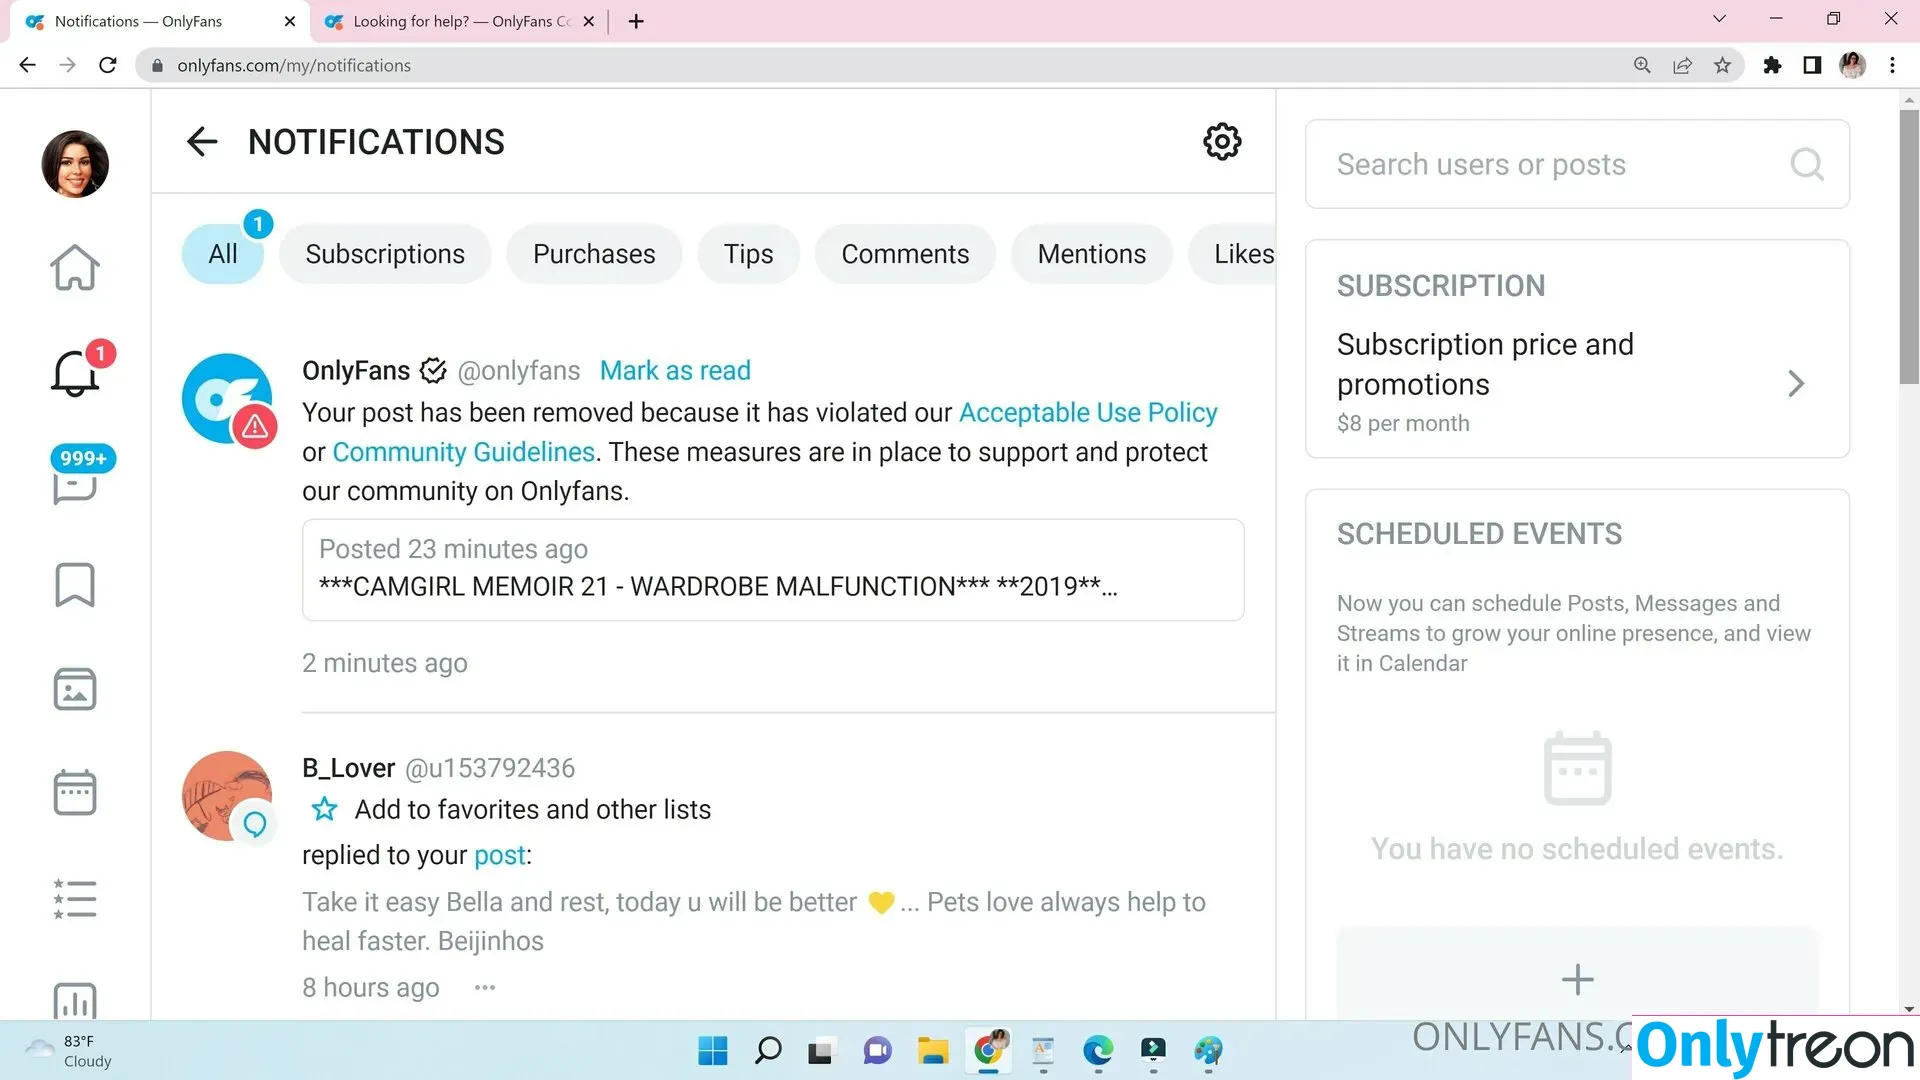This screenshot has height=1080, width=1920.
Task: Open the @onlyfans handle
Action: coord(518,371)
